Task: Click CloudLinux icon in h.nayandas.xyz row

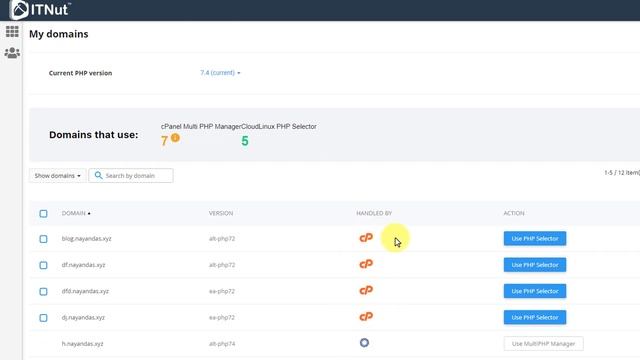Action: 364,343
